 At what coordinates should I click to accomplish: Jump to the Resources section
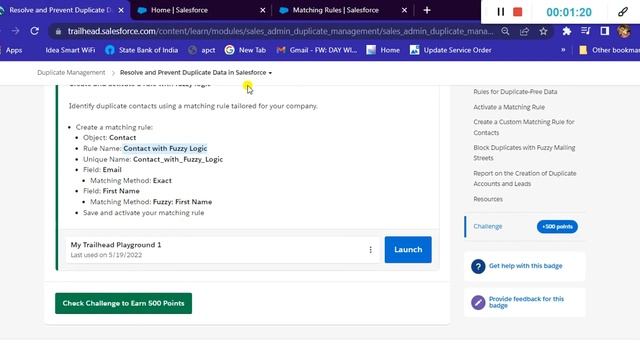coord(488,199)
